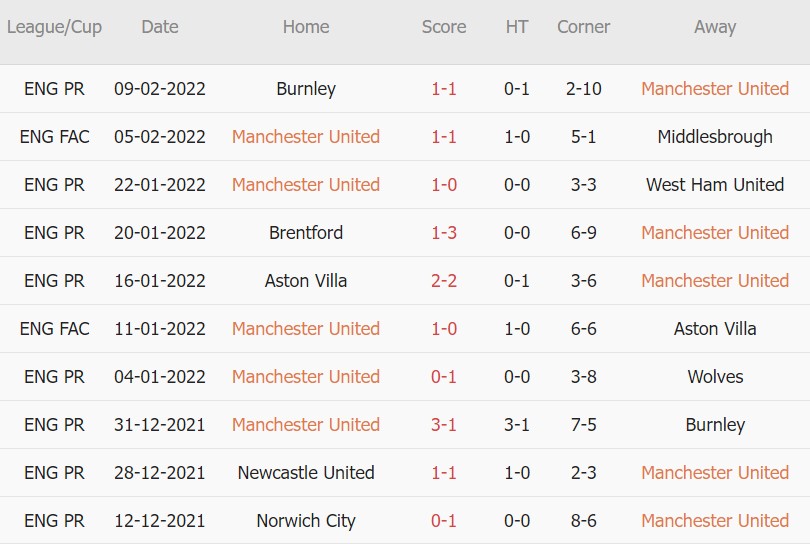
Task: Click the 2-10 corner count cell
Action: pos(583,89)
